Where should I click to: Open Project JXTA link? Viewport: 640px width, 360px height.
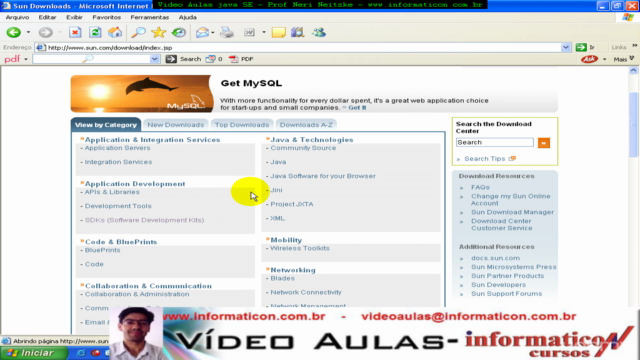tap(292, 204)
